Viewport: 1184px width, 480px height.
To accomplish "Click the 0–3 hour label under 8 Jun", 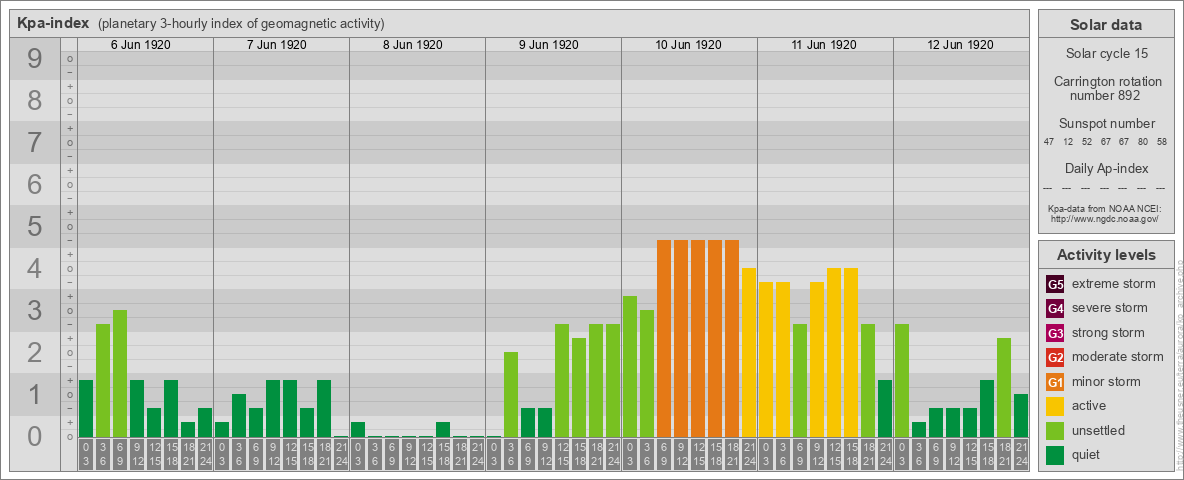I will 358,454.
